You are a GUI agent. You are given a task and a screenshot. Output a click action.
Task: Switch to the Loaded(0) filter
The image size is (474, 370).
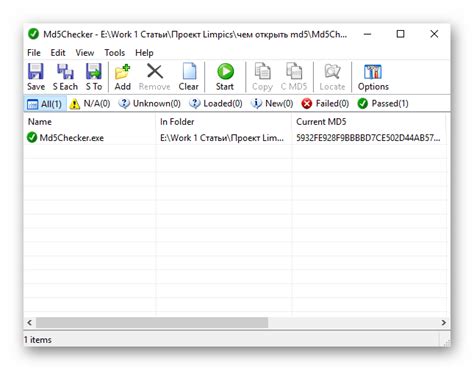pyautogui.click(x=216, y=104)
